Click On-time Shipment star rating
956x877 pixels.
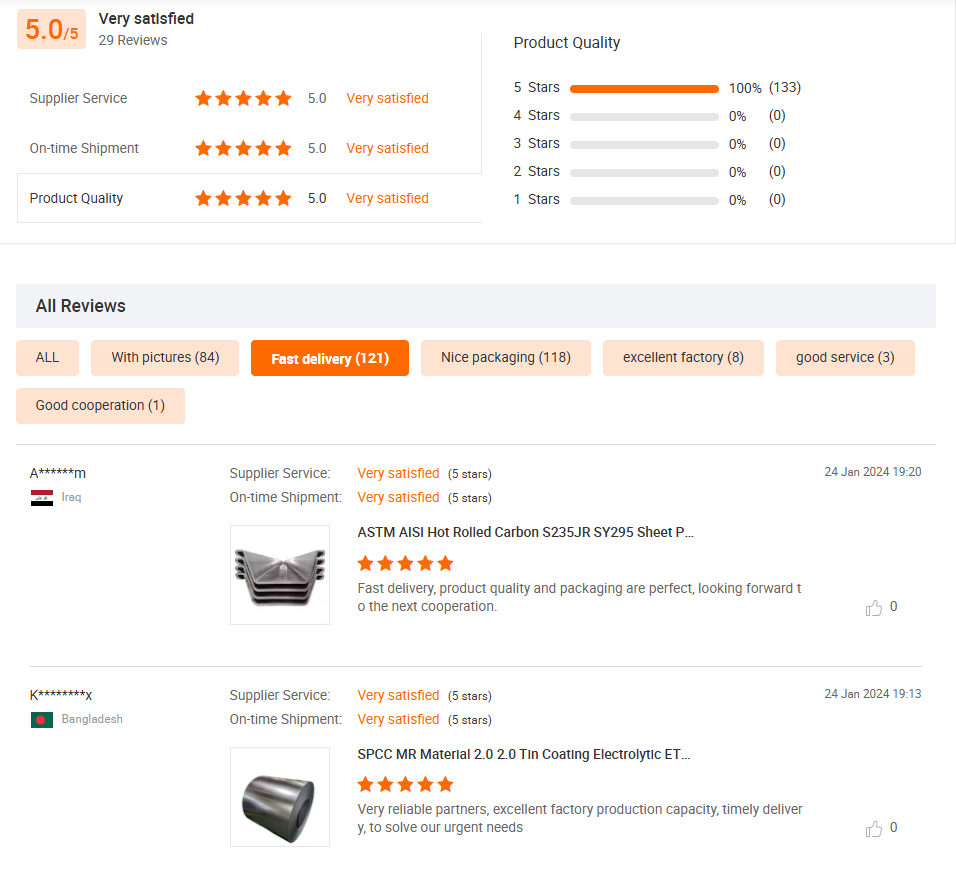(x=243, y=148)
